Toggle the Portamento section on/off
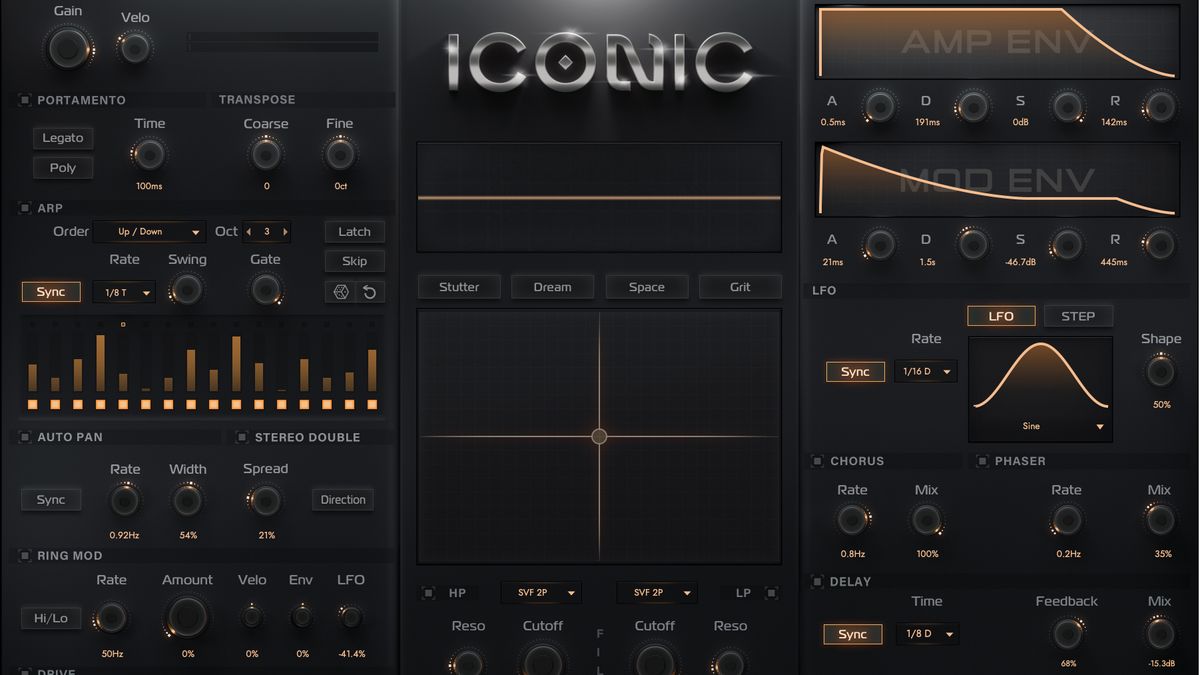This screenshot has height=675, width=1200. click(x=24, y=100)
